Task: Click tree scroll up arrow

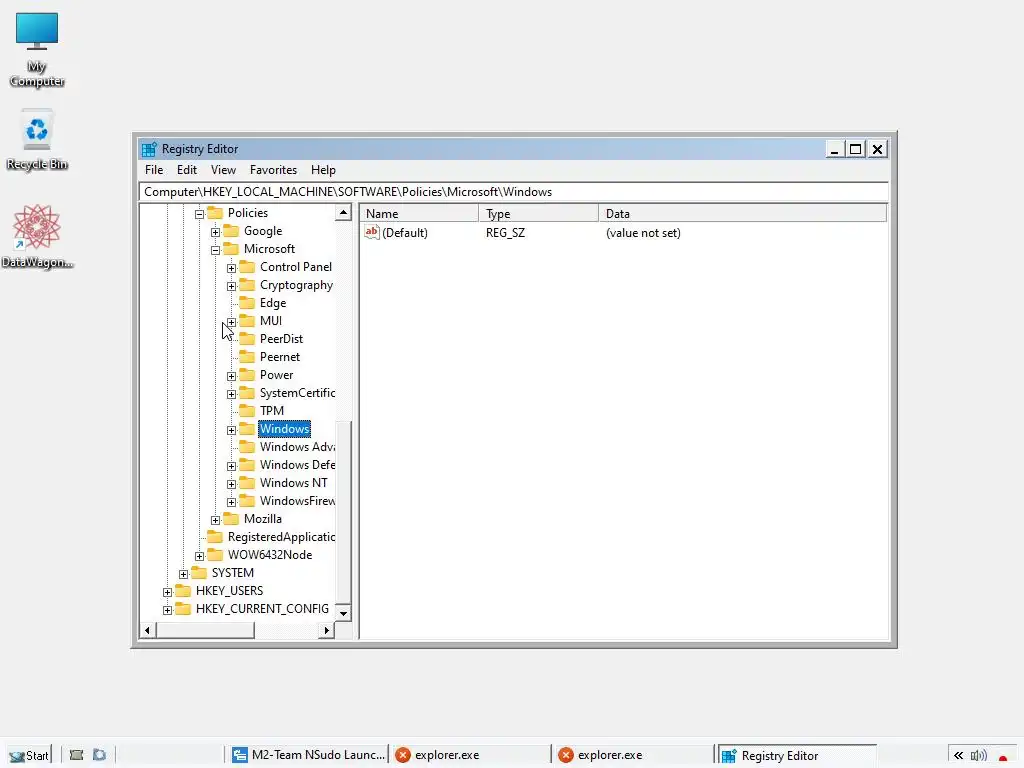Action: [344, 212]
